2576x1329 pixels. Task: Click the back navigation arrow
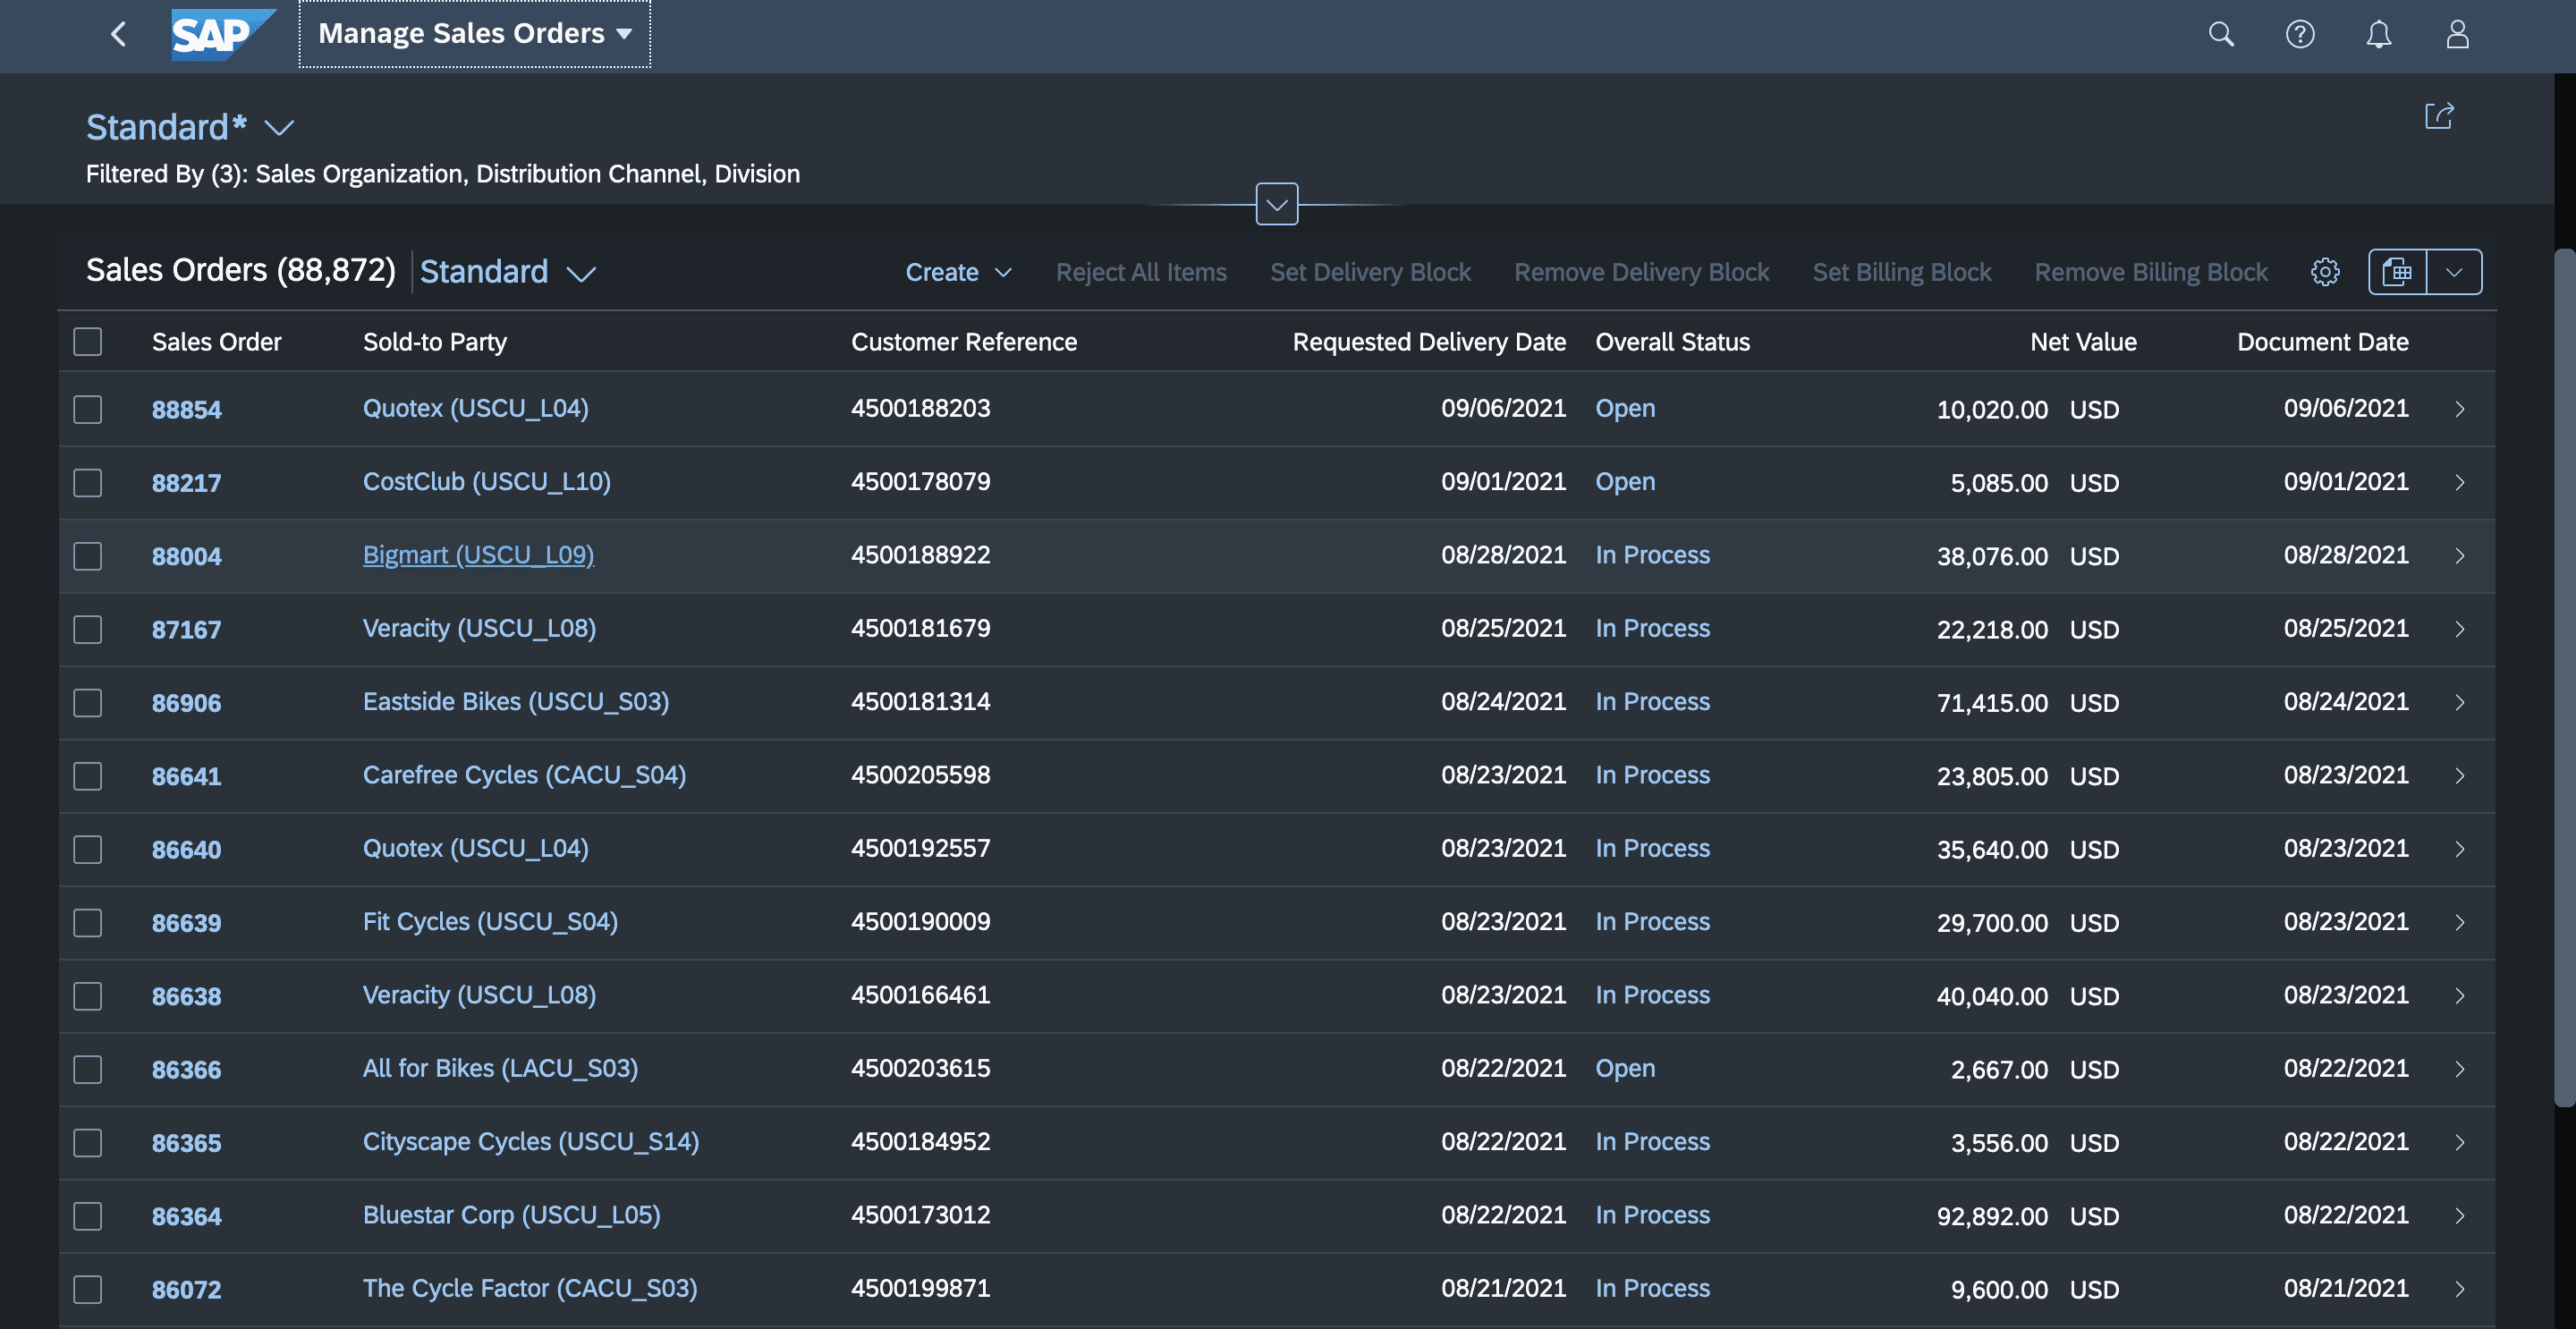[119, 34]
